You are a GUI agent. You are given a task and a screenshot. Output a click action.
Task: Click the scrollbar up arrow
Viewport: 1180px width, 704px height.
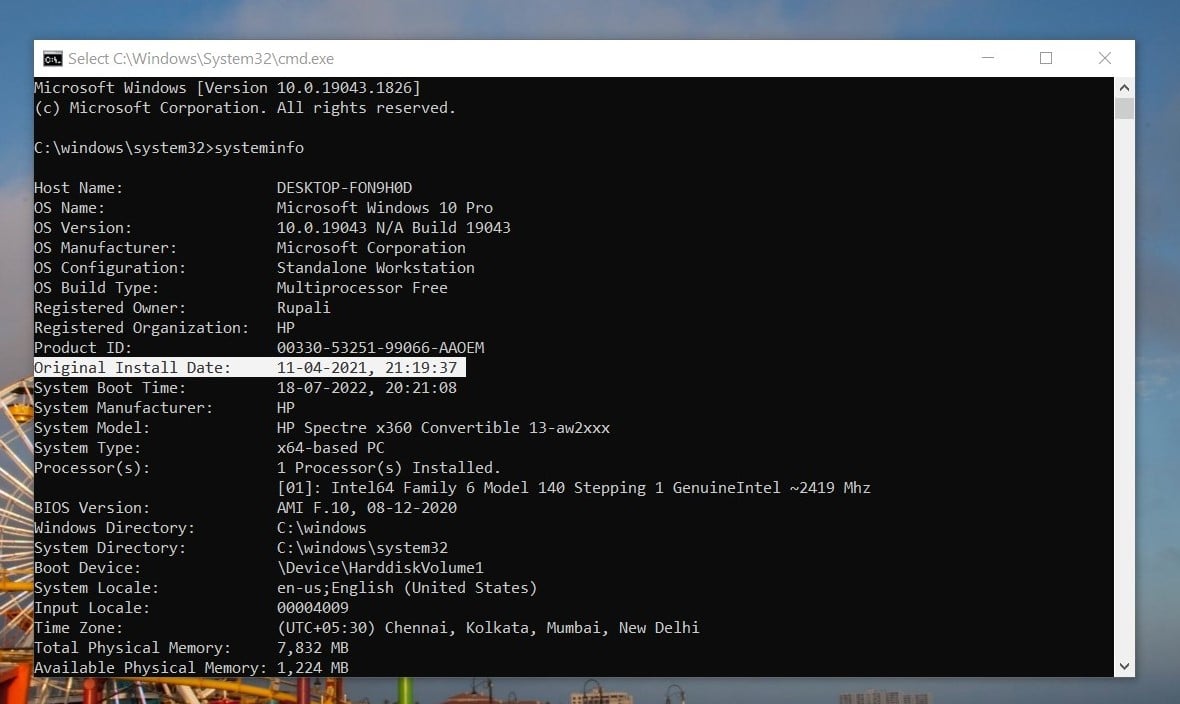pos(1124,87)
